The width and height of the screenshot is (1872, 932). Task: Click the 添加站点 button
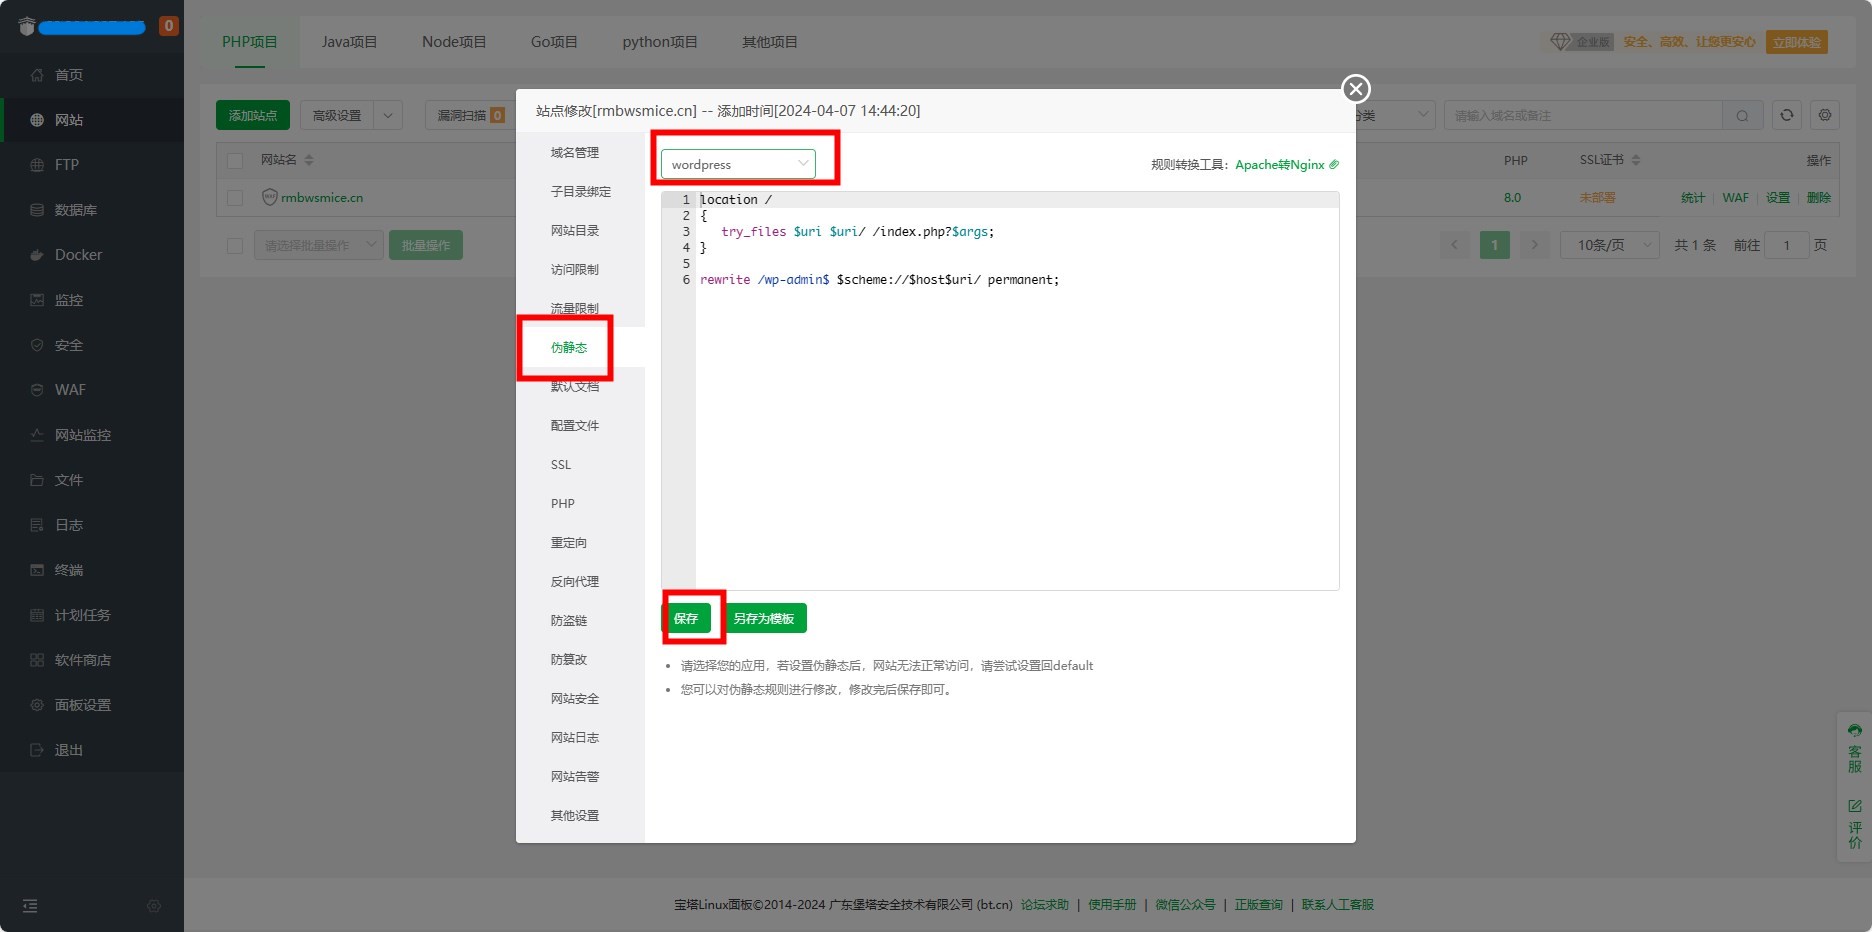point(253,115)
